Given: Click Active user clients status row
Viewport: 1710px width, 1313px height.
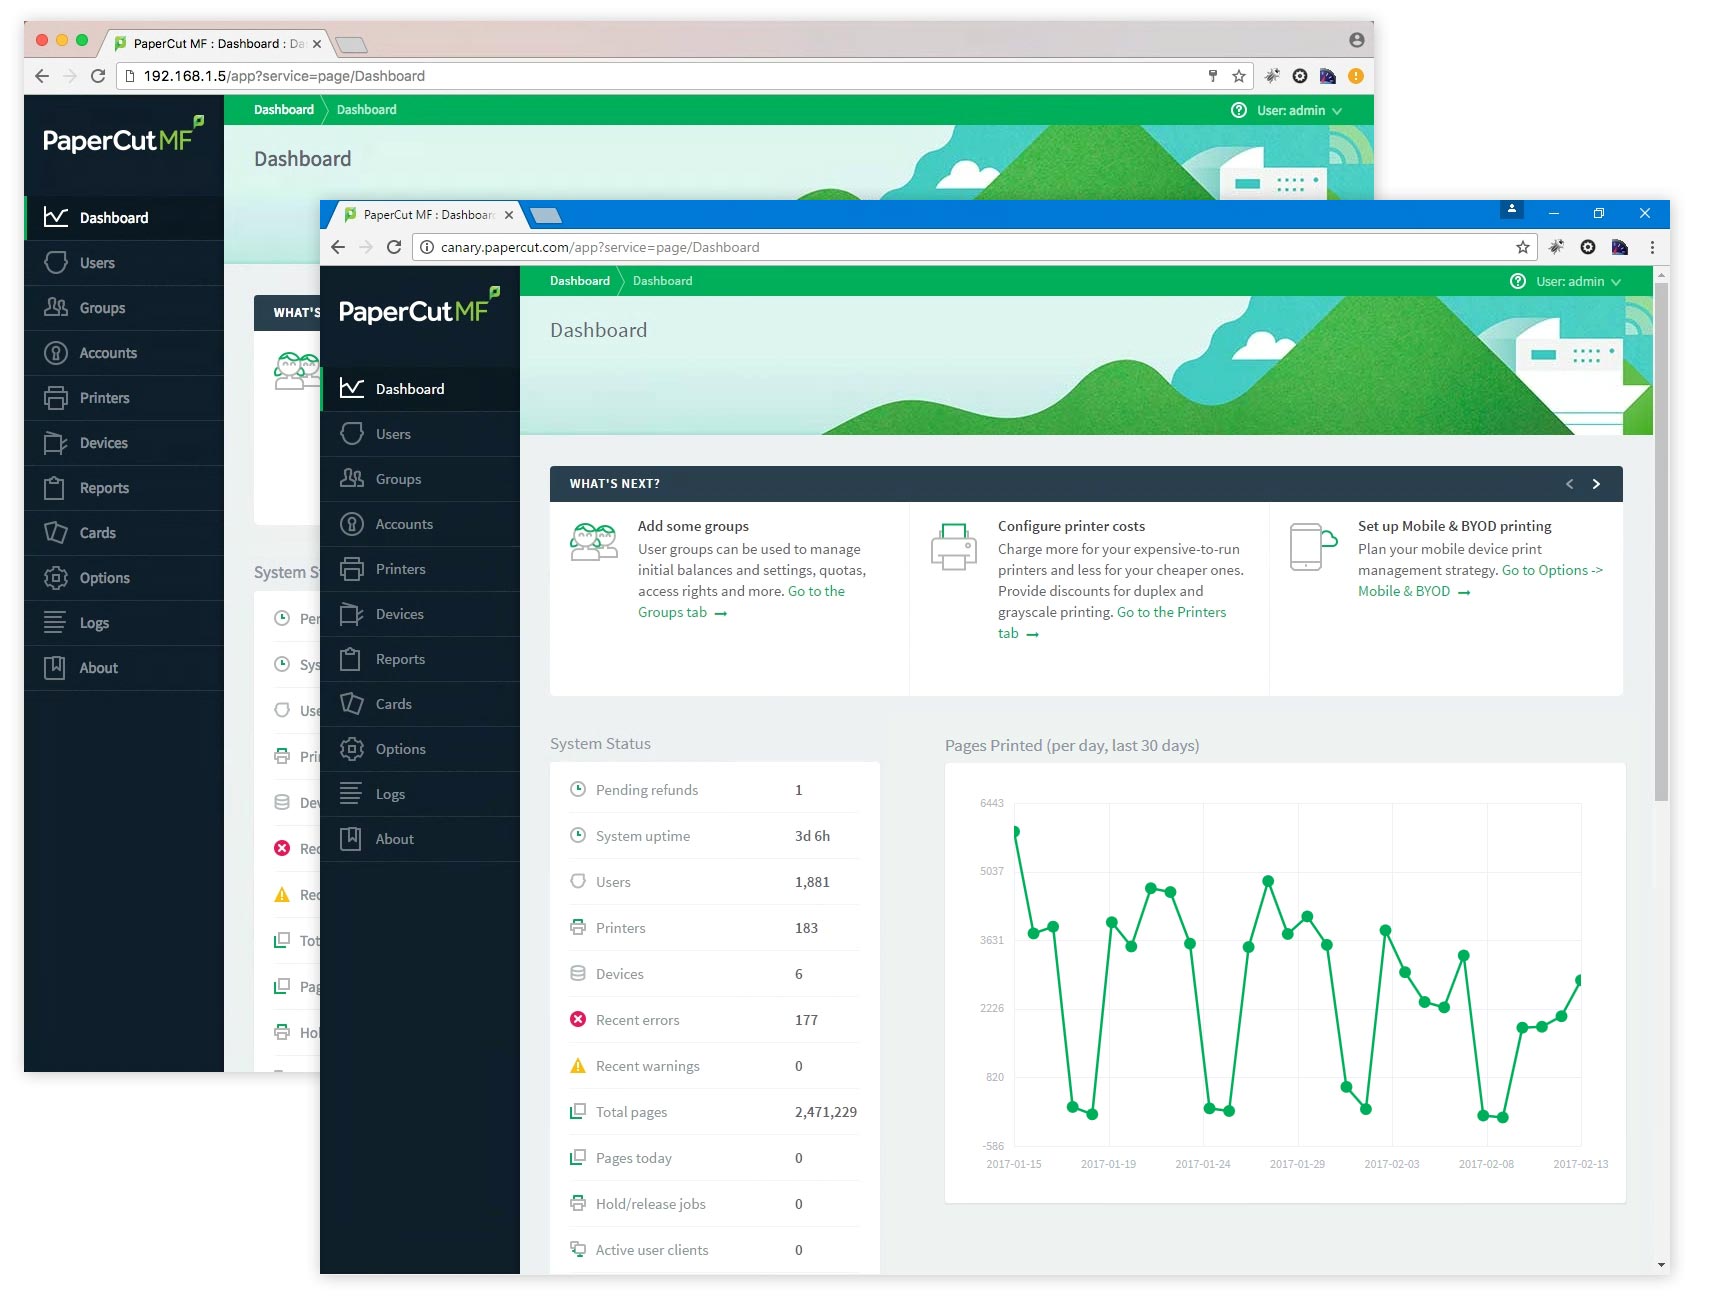Looking at the screenshot, I should [x=714, y=1250].
